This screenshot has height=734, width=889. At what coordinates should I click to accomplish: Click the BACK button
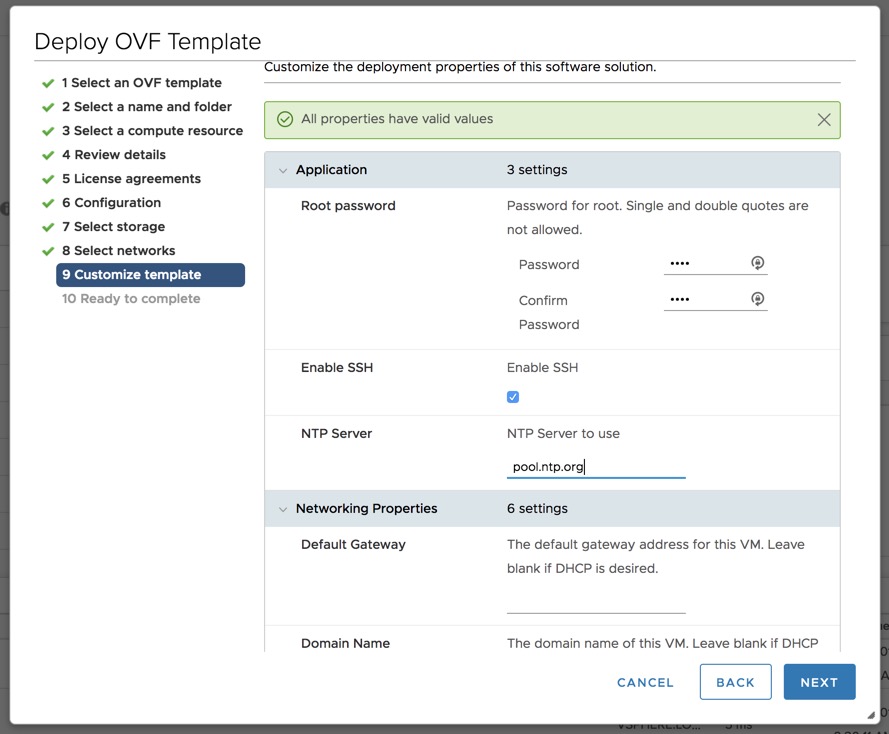point(735,682)
